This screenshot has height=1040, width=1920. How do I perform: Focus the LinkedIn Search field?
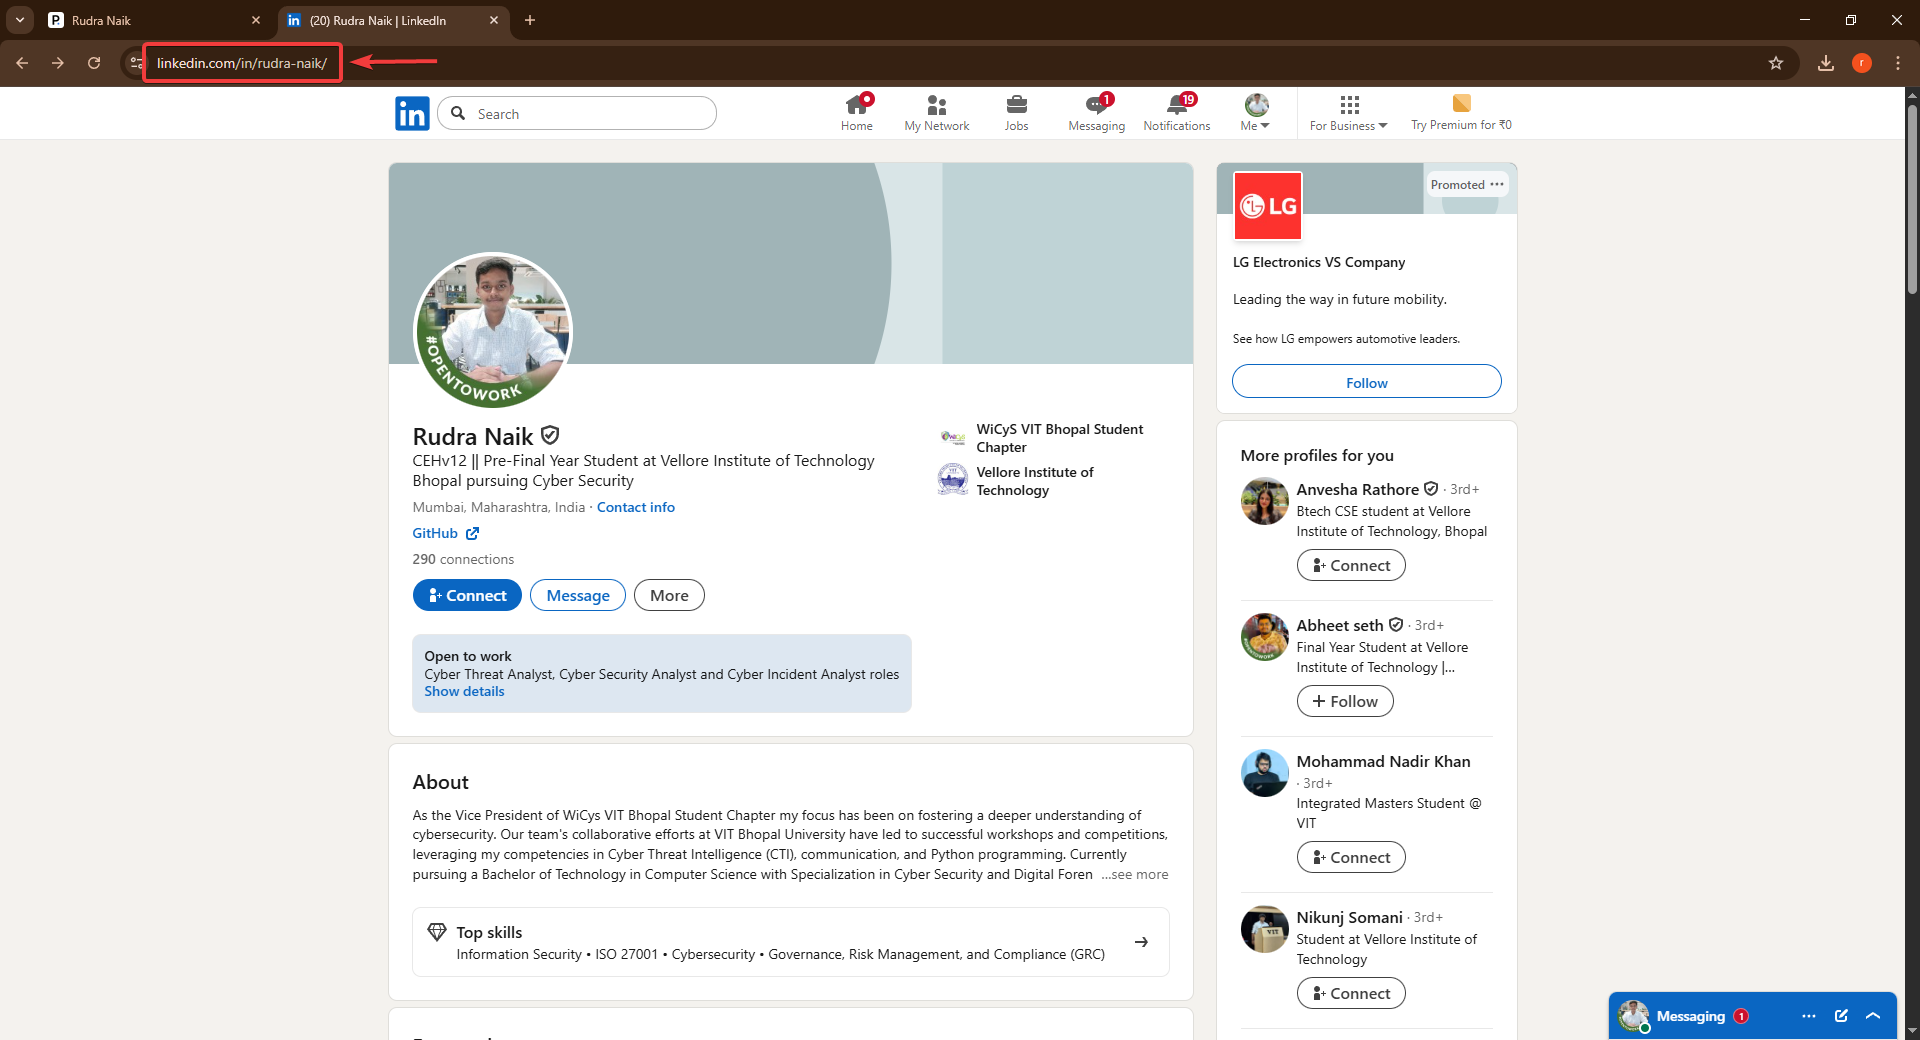(578, 113)
